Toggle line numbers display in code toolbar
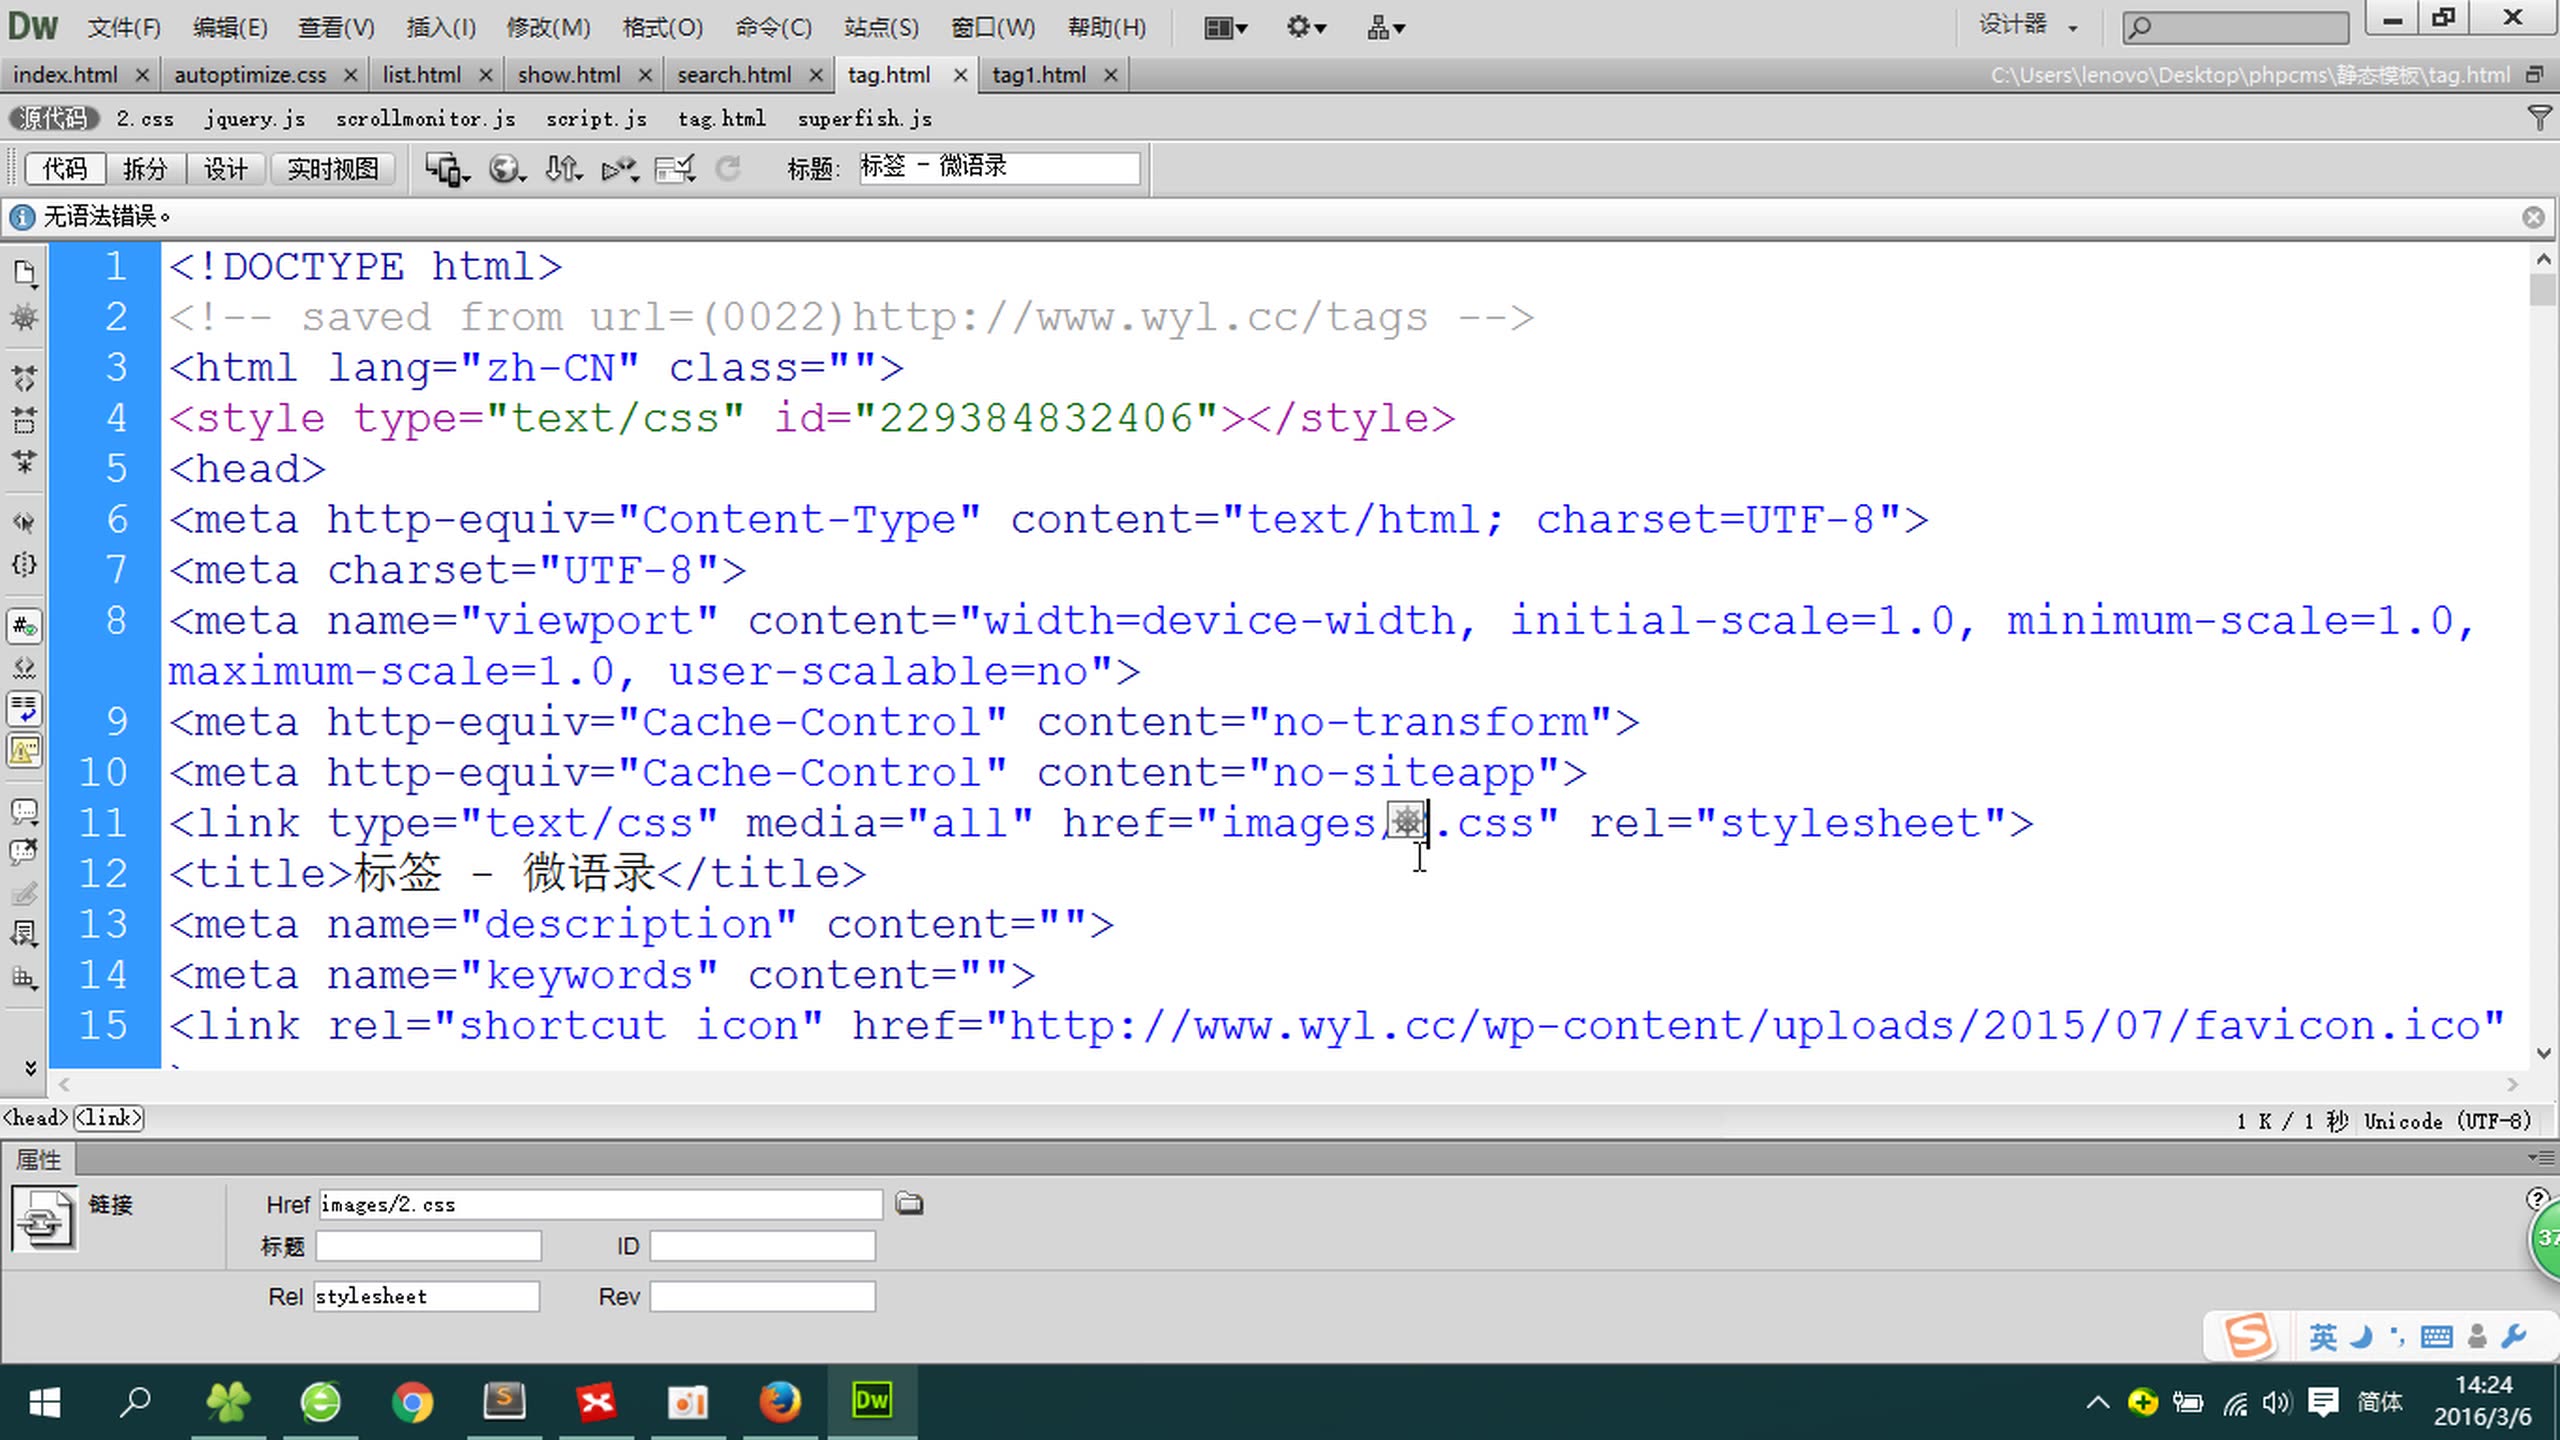2560x1440 pixels. [24, 627]
